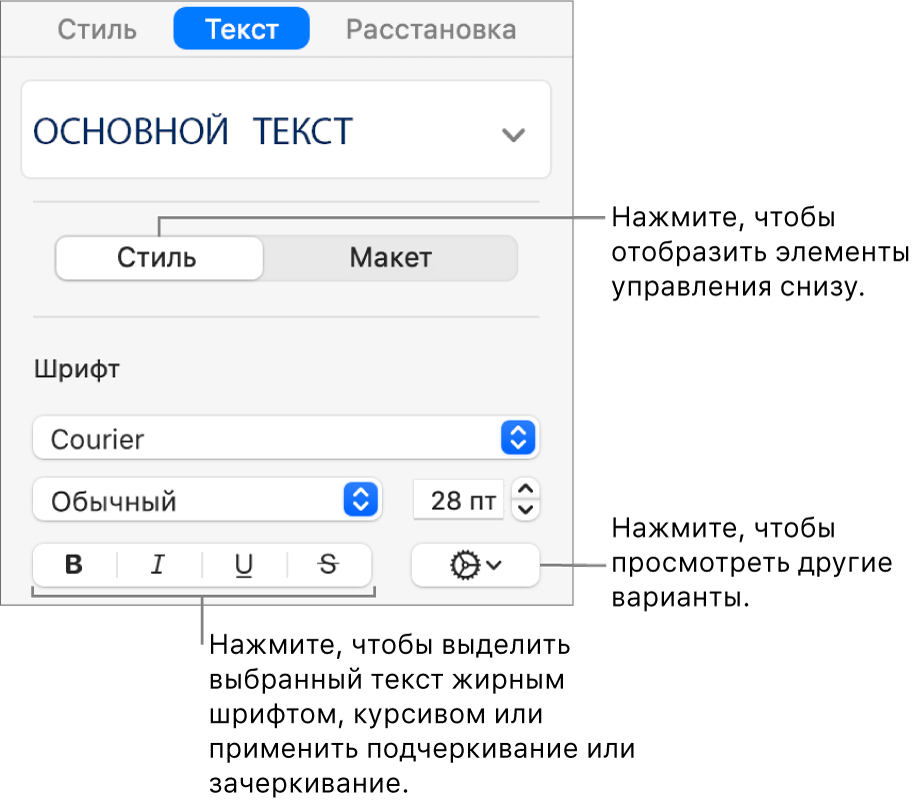This screenshot has height=806, width=923.
Task: Select the Текст tab
Action: click(x=241, y=29)
